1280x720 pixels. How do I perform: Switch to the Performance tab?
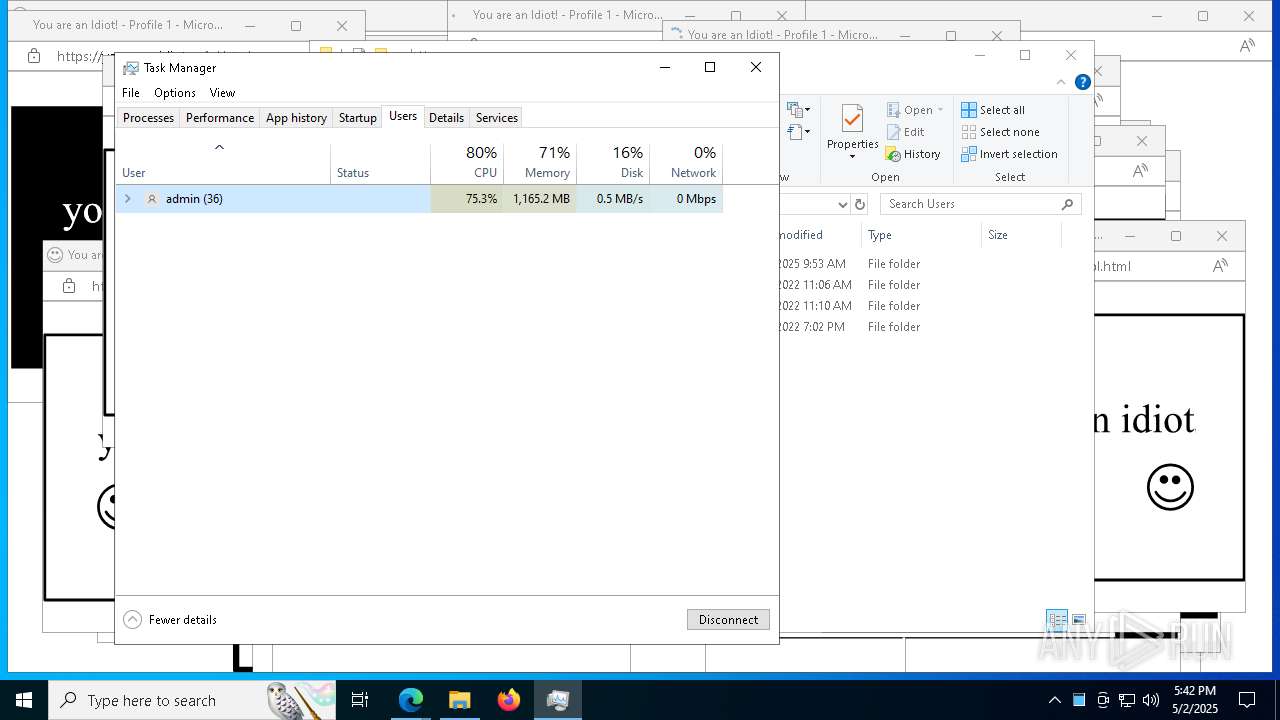click(220, 118)
